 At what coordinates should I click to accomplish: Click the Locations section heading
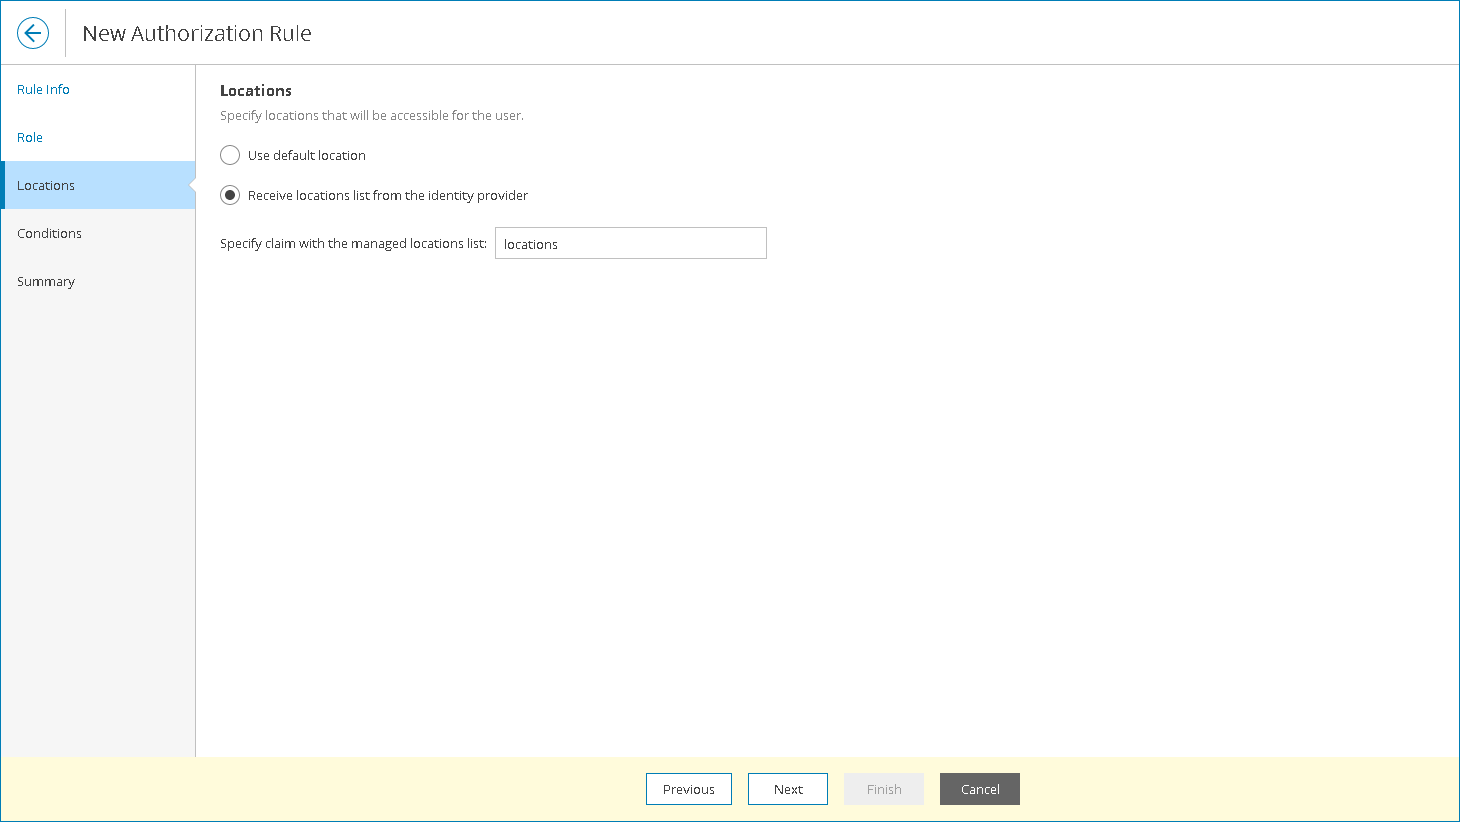point(256,90)
